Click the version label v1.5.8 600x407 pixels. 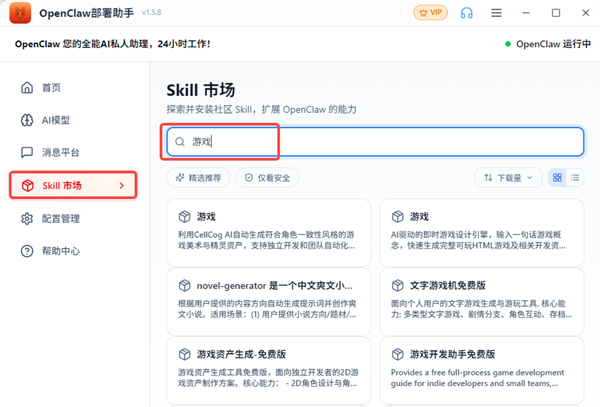coord(152,13)
